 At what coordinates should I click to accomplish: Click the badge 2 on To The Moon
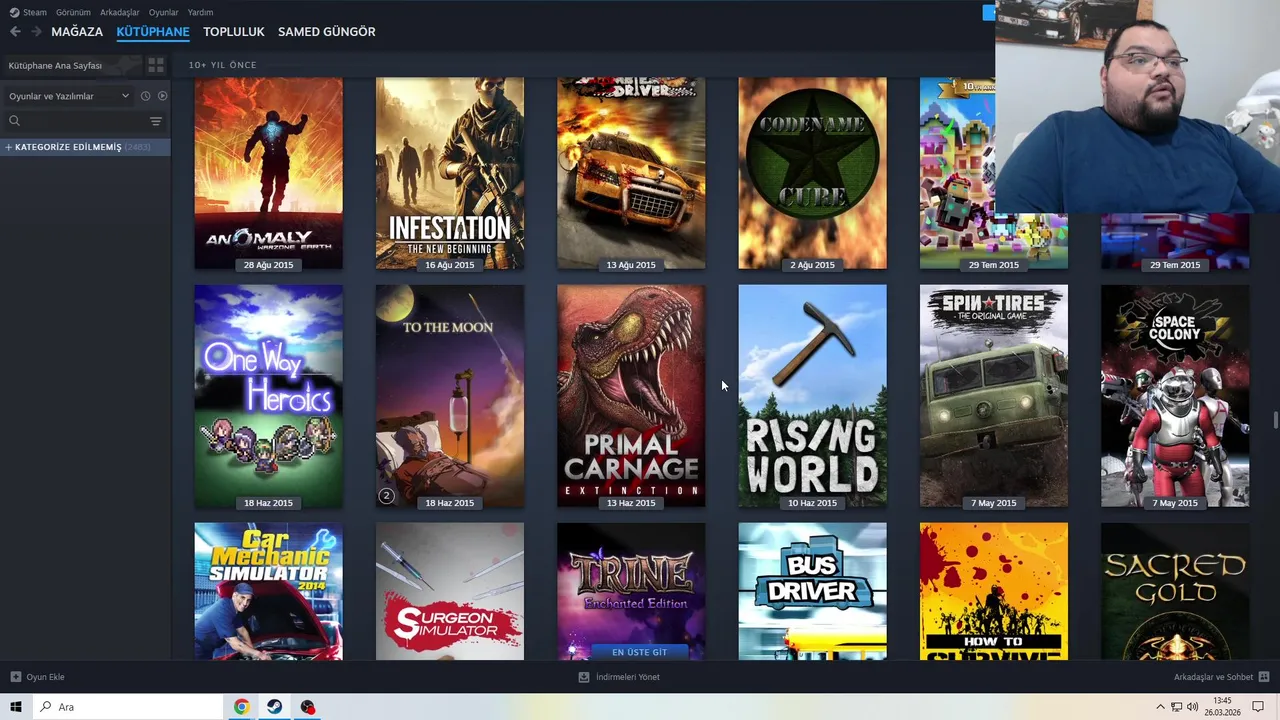point(386,495)
